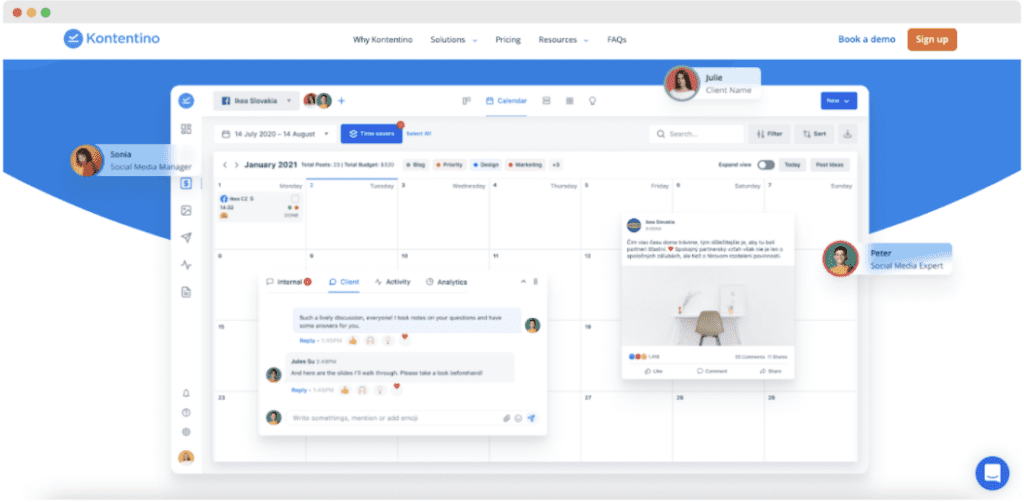Toggle the Expand view switch

point(765,165)
